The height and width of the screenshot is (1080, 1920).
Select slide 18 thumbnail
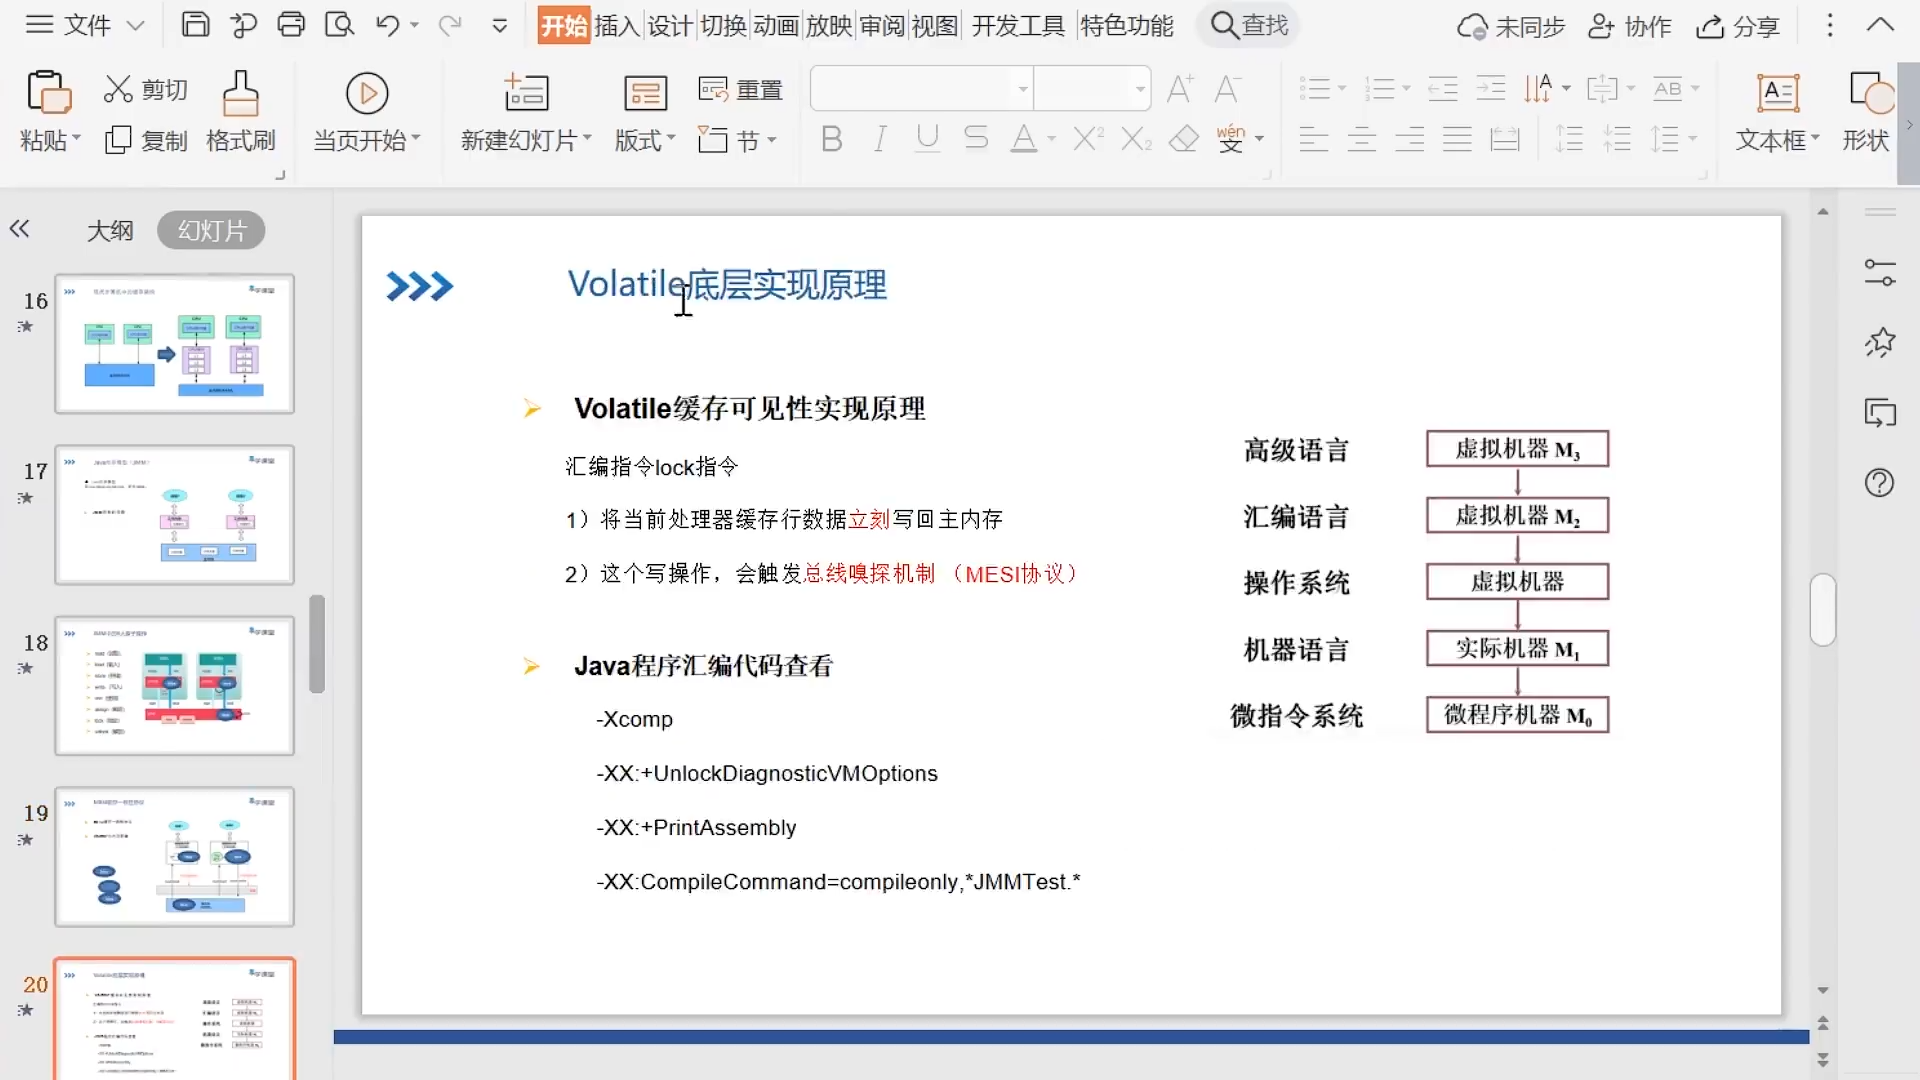pos(175,686)
